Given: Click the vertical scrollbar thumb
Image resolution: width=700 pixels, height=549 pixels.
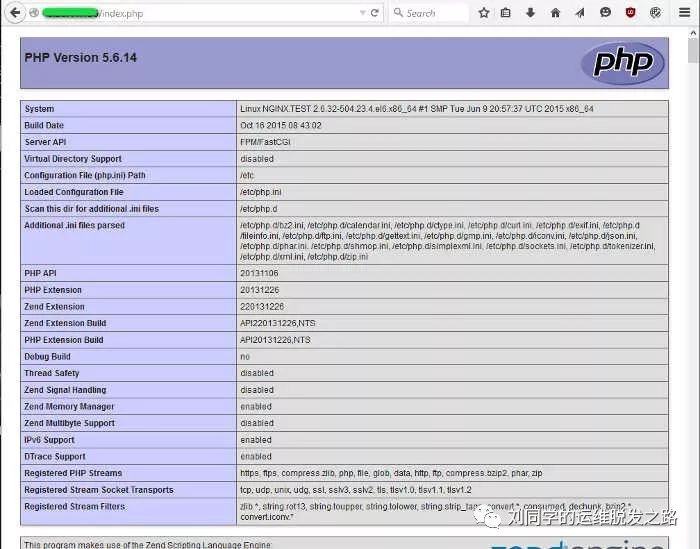Looking at the screenshot, I should (x=693, y=50).
